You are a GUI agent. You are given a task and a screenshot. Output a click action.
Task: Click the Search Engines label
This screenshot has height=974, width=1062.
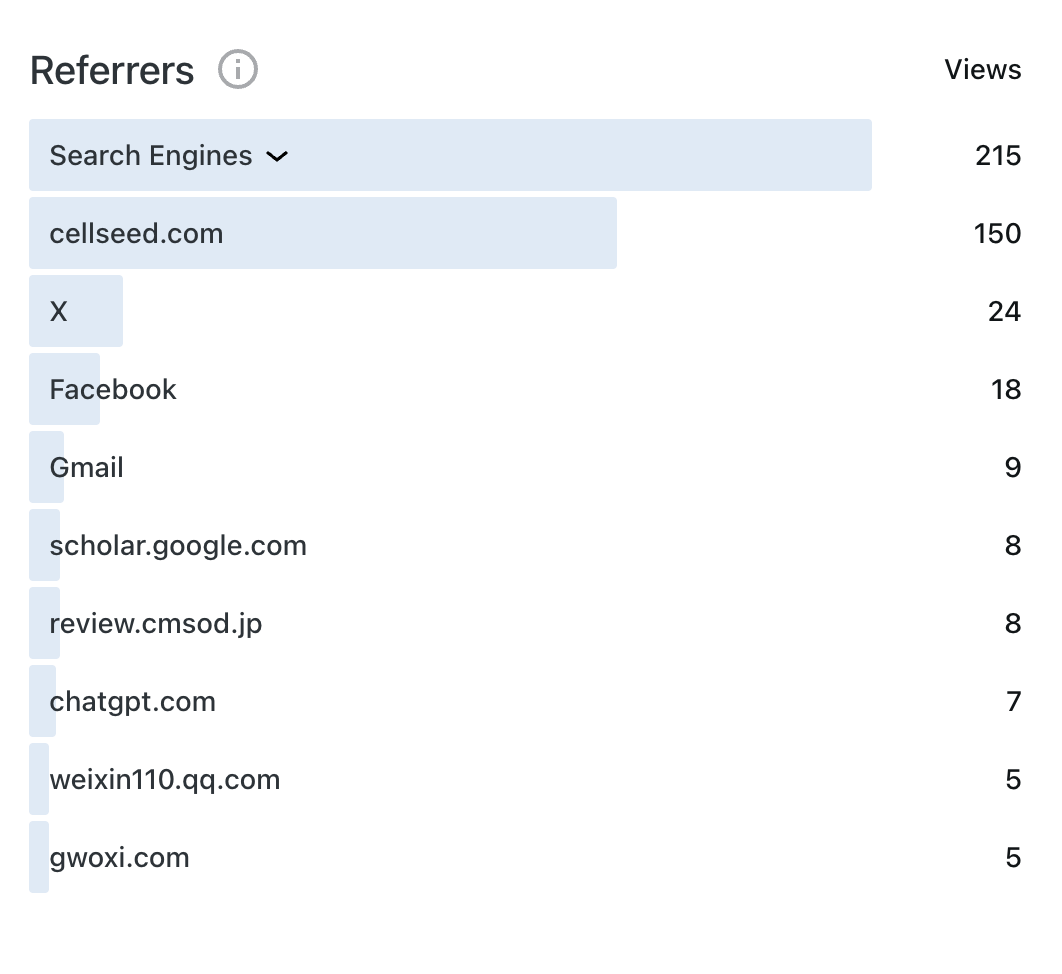(x=151, y=156)
